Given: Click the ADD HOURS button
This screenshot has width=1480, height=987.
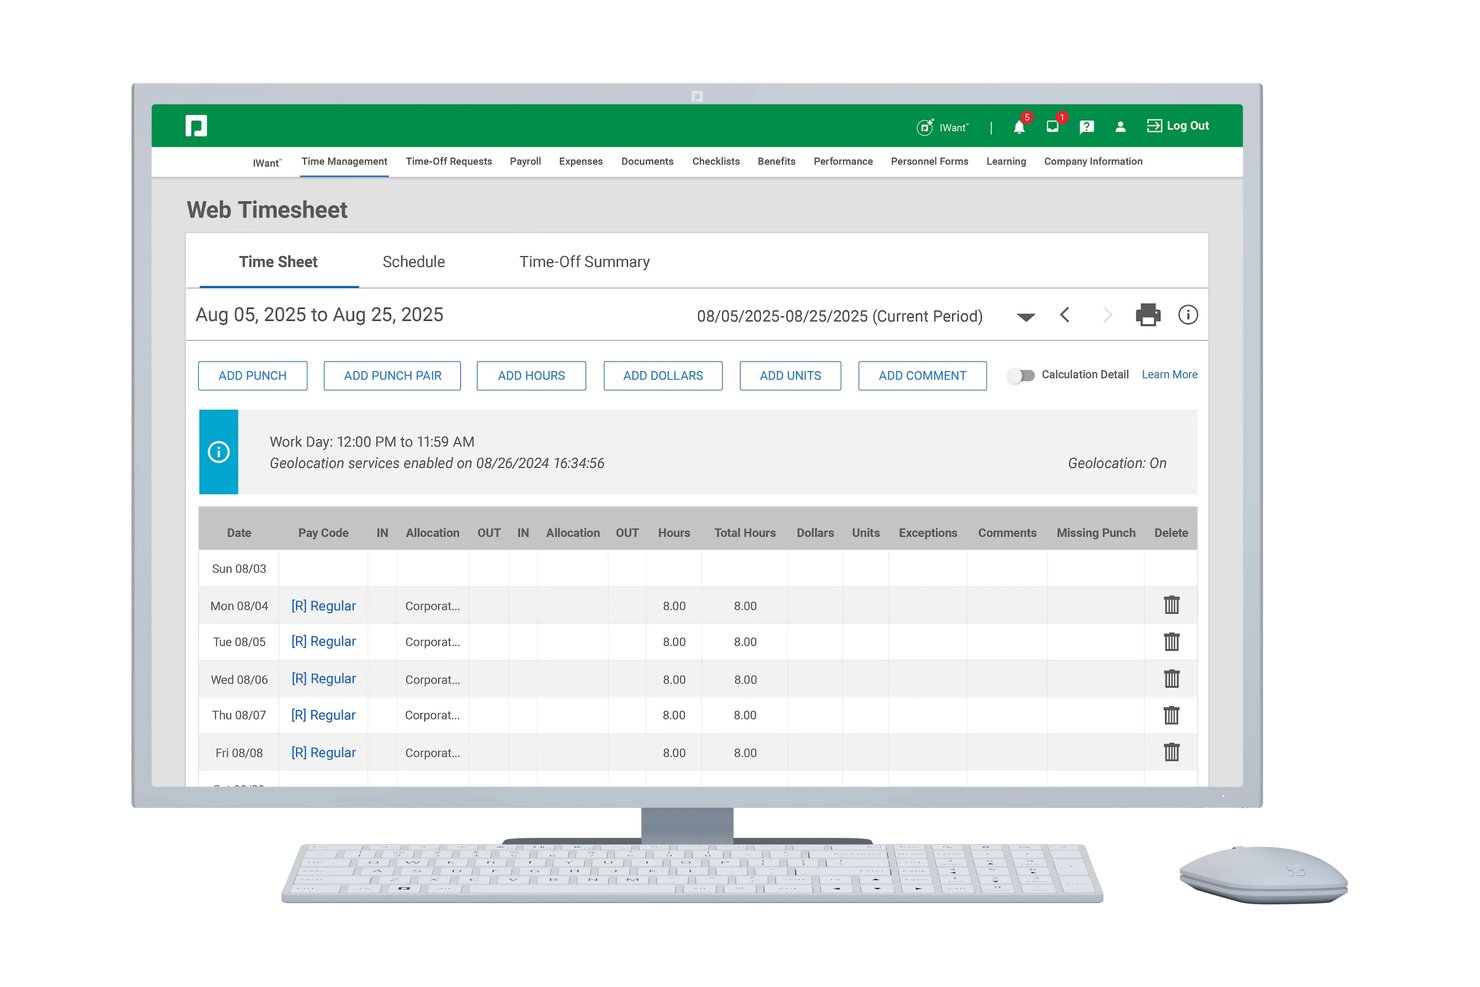Looking at the screenshot, I should [x=531, y=376].
